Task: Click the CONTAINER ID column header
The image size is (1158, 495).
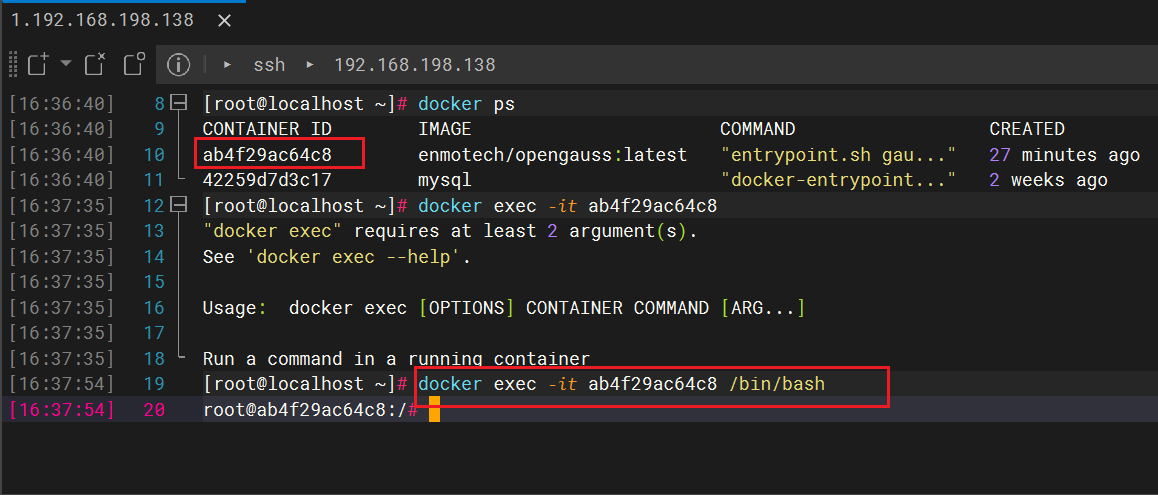Action: pyautogui.click(x=267, y=129)
